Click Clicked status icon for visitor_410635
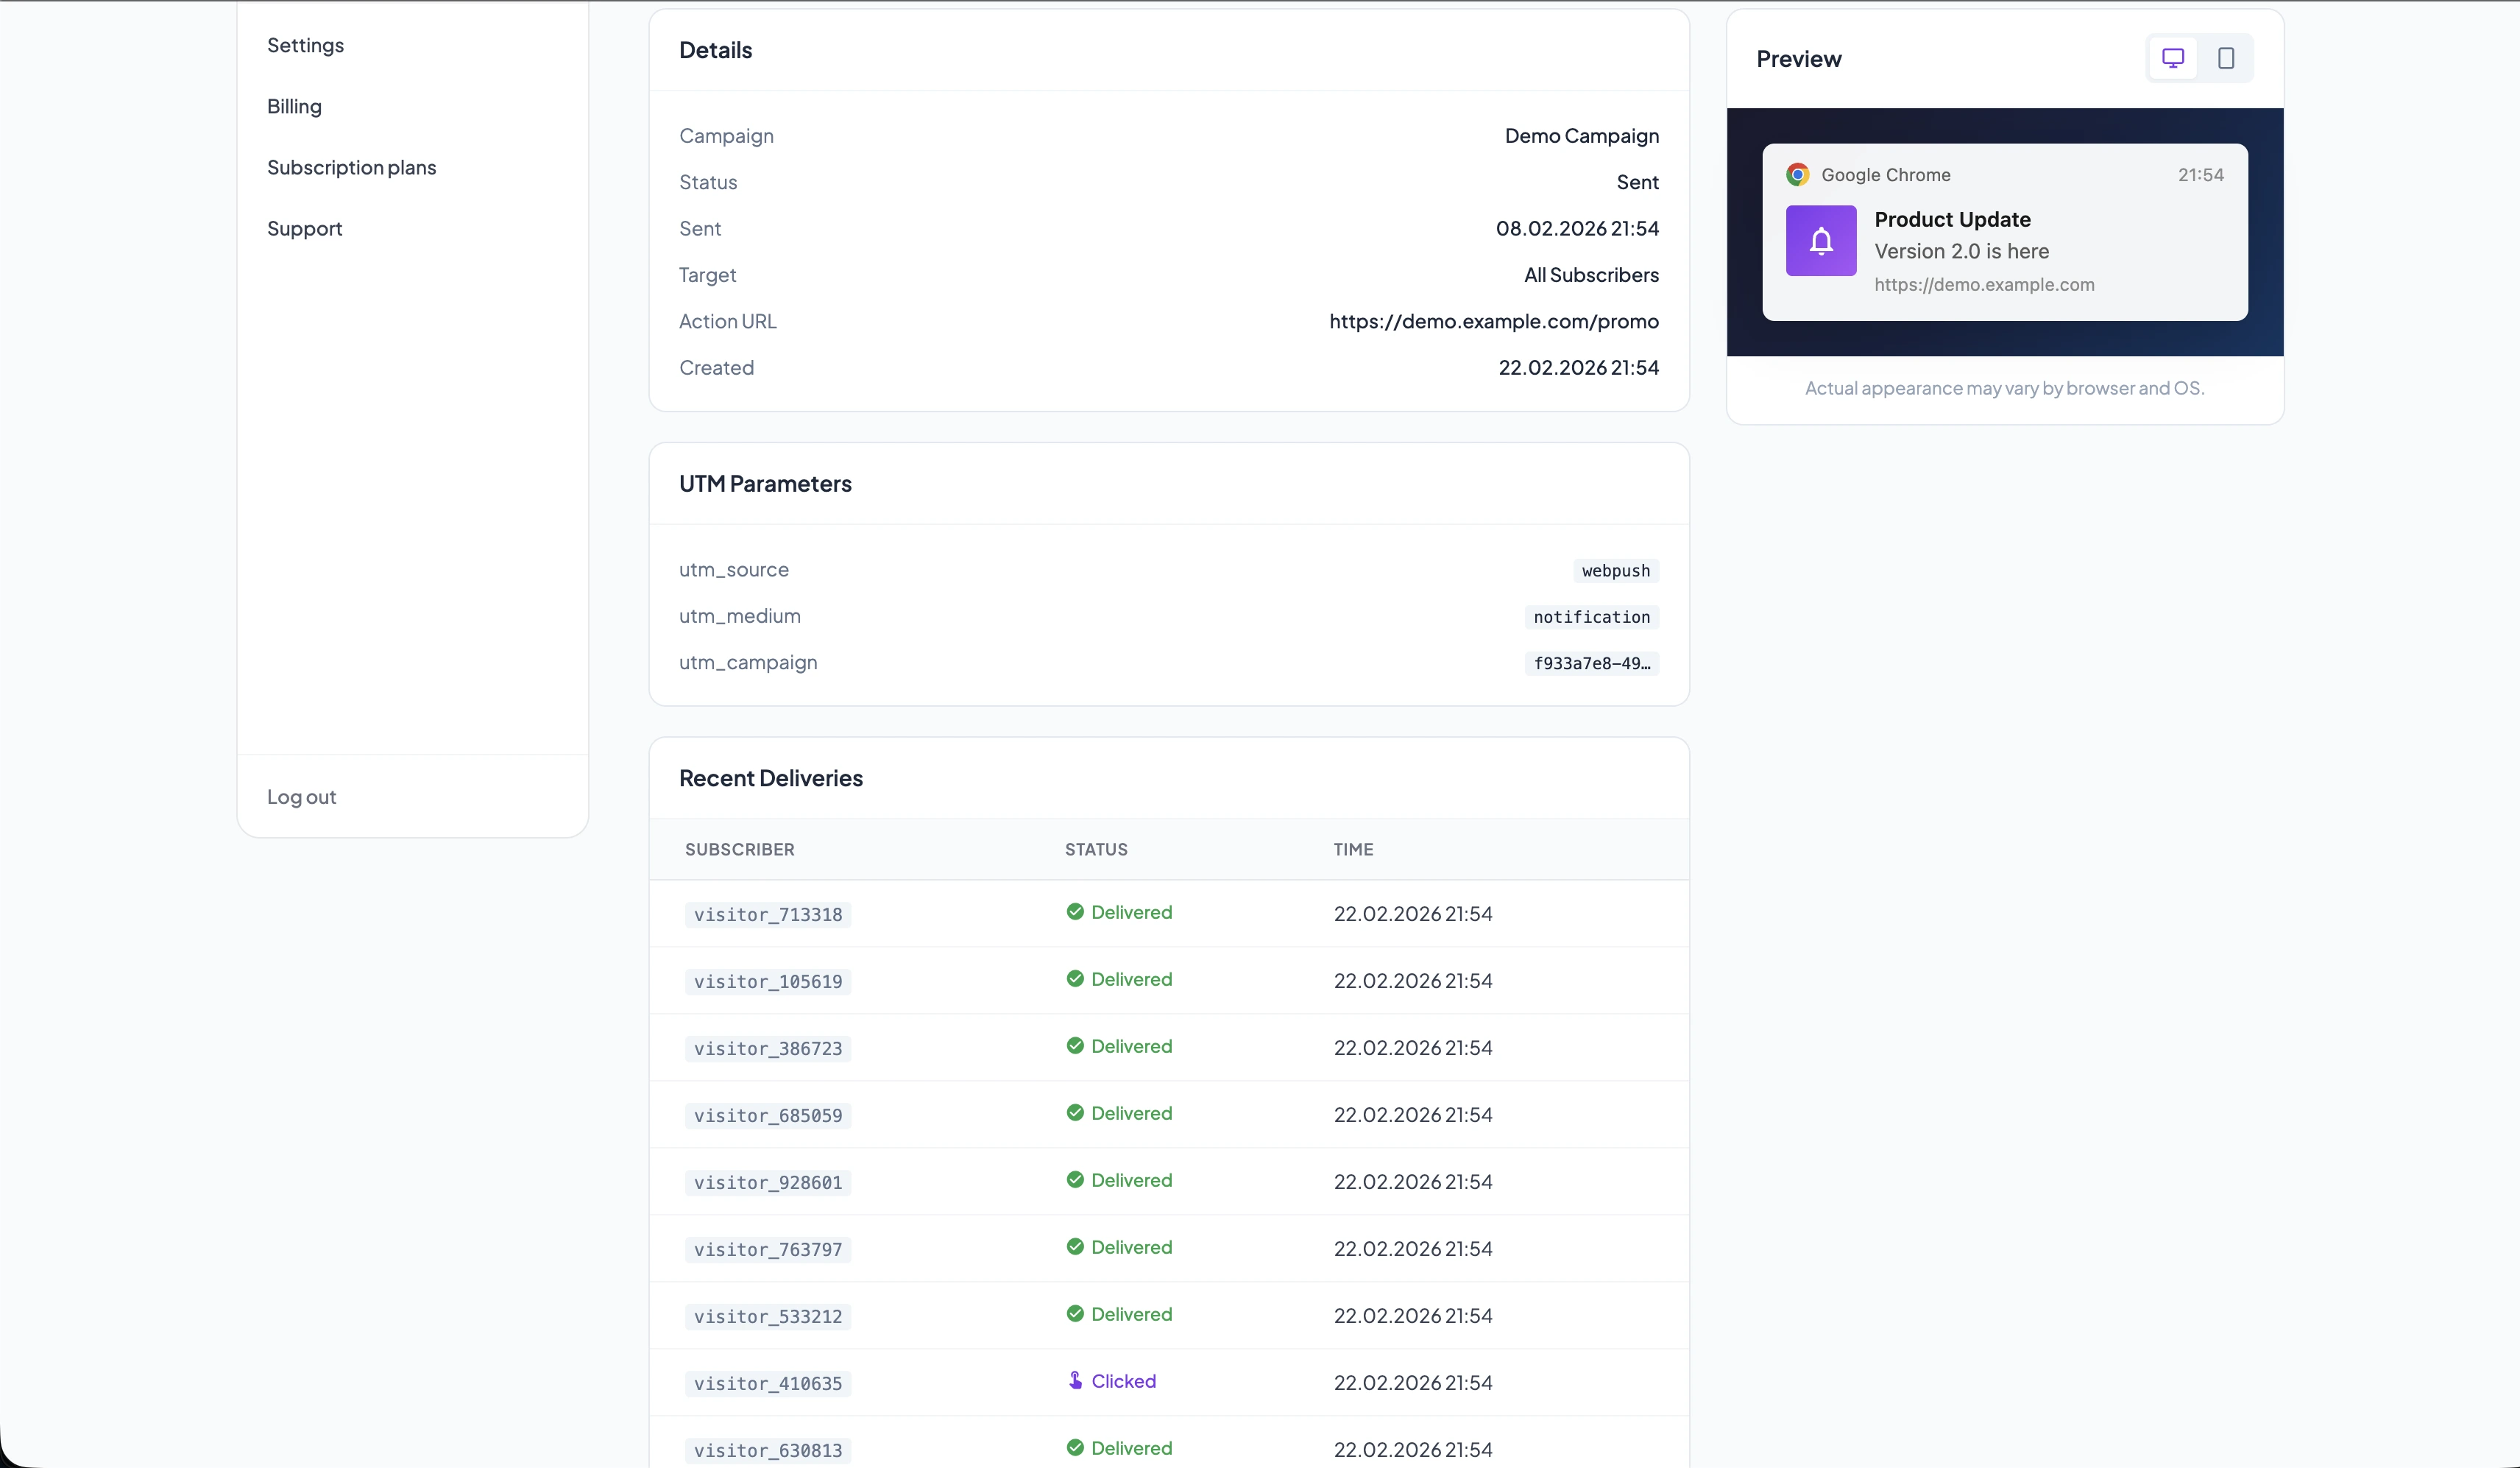The width and height of the screenshot is (2520, 1468). (x=1075, y=1381)
